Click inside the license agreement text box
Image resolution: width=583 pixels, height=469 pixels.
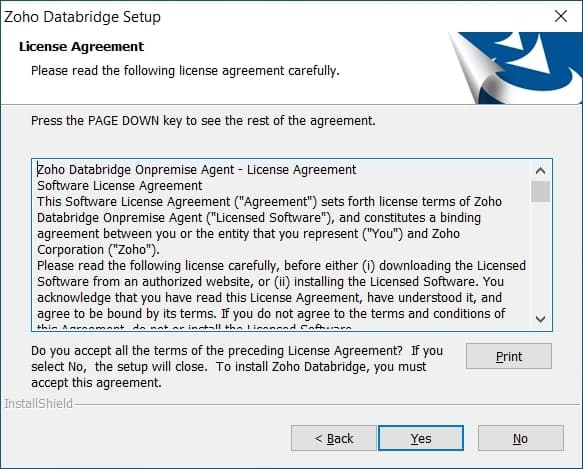pyautogui.click(x=283, y=245)
